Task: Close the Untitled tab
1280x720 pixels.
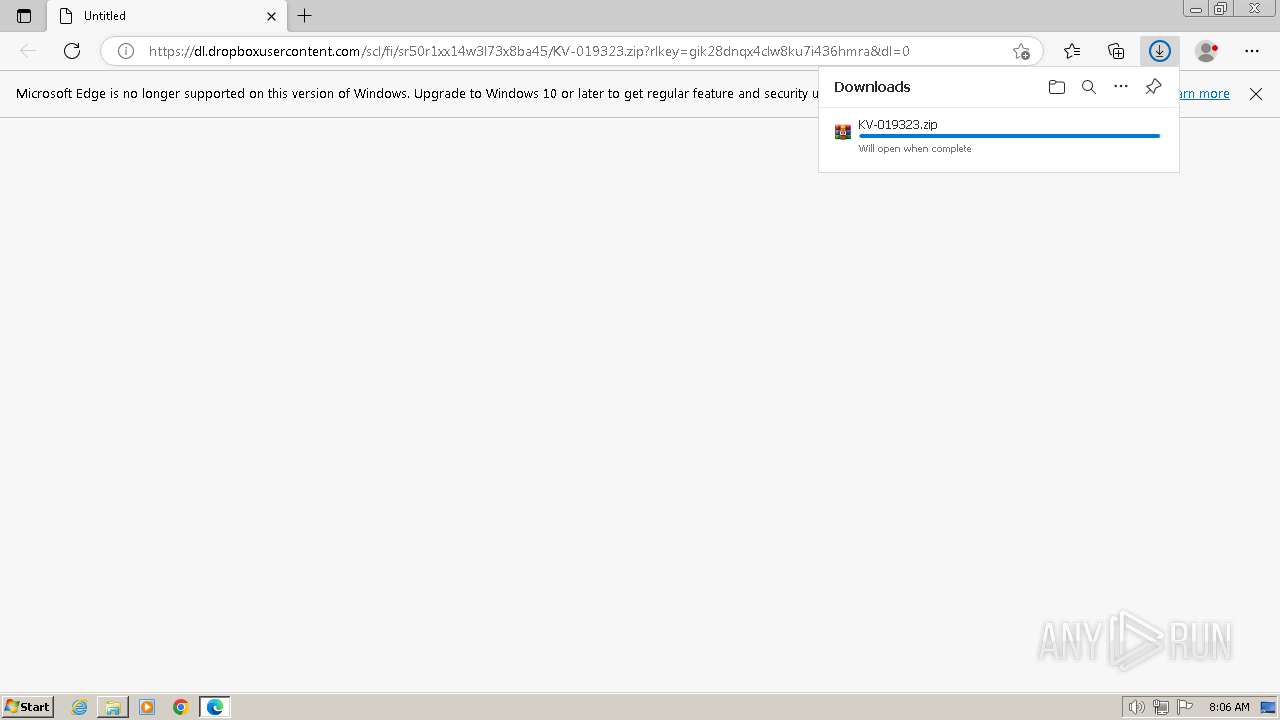Action: click(271, 16)
